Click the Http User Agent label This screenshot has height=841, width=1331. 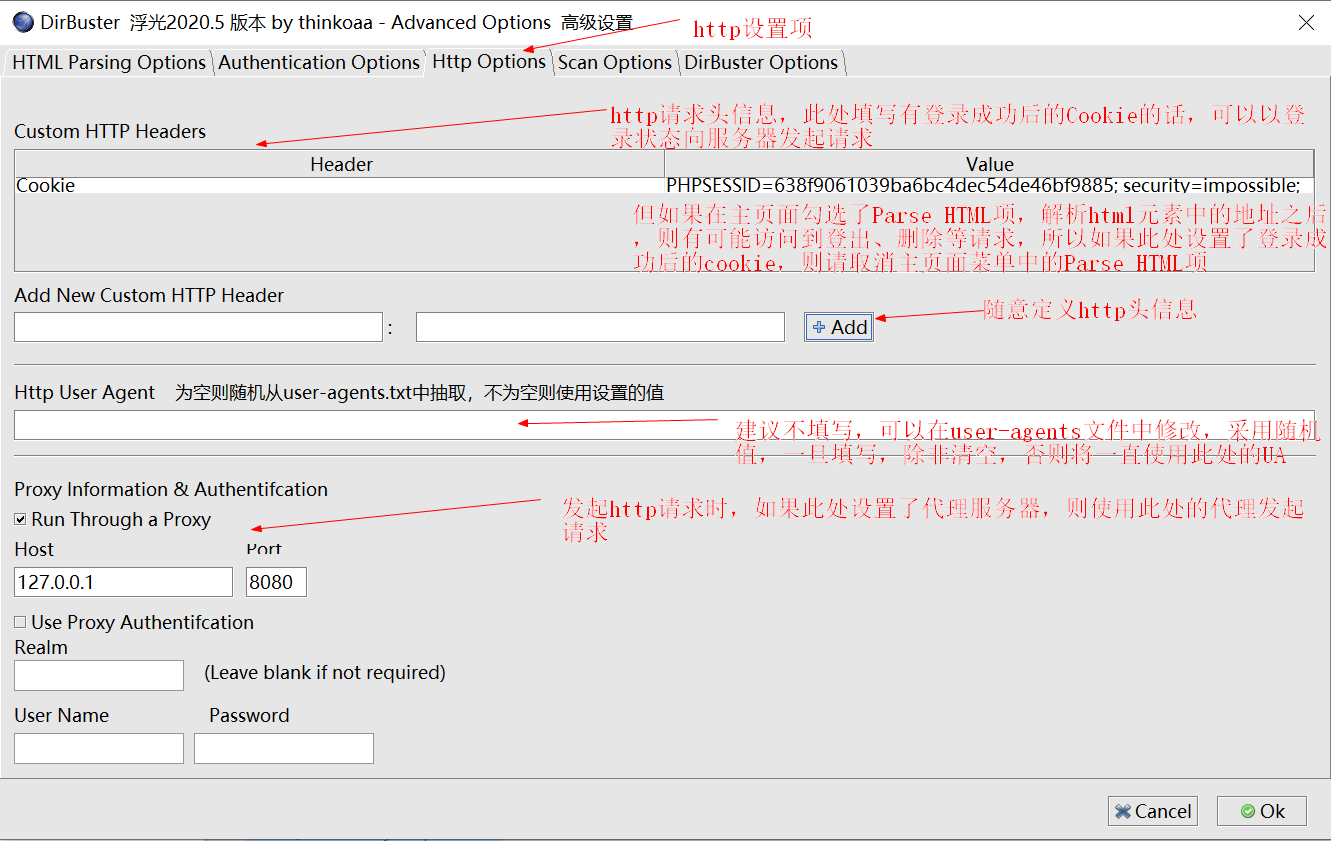pyautogui.click(x=85, y=393)
